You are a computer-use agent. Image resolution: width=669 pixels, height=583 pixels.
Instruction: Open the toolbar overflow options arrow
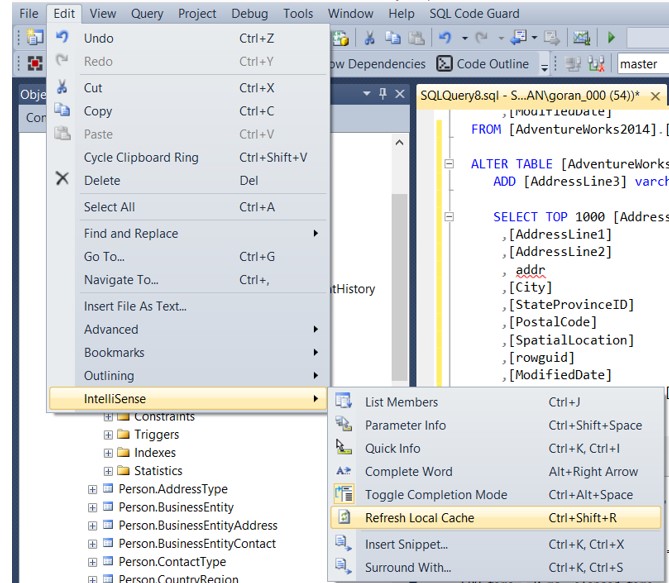coord(544,67)
